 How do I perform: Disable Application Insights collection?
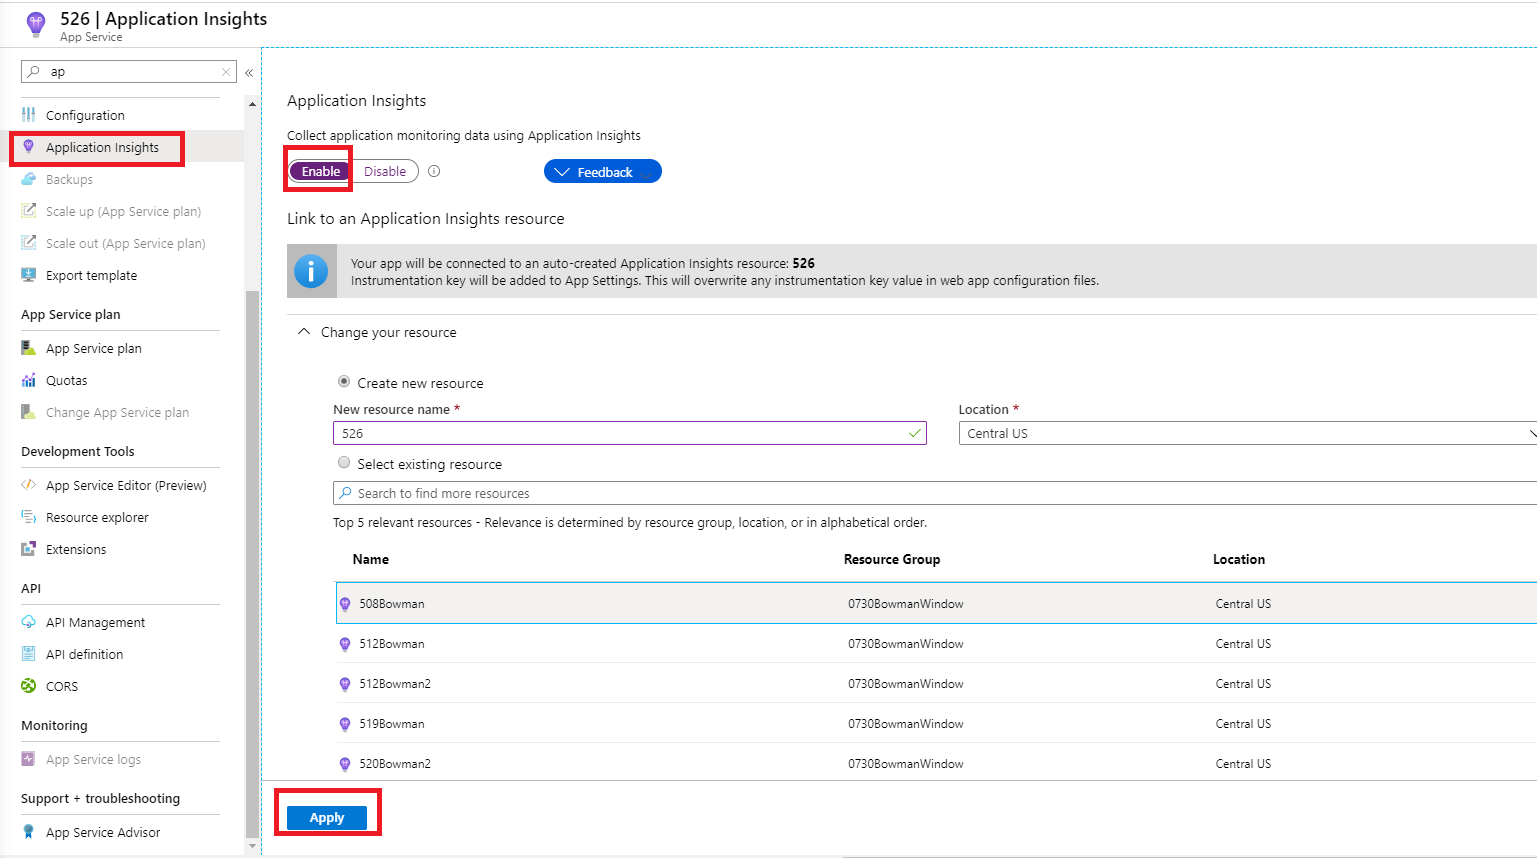pyautogui.click(x=386, y=170)
